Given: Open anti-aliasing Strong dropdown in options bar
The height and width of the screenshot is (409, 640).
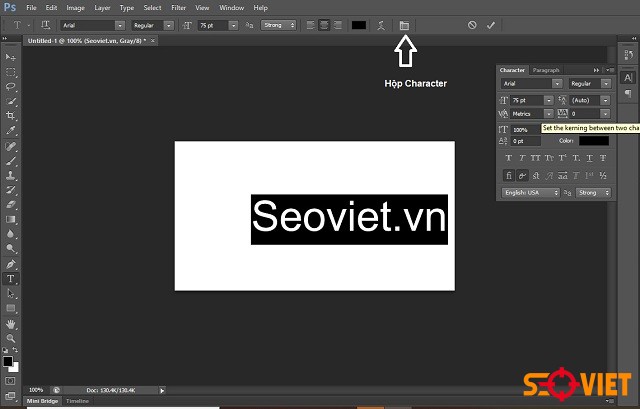Looking at the screenshot, I should pos(279,25).
